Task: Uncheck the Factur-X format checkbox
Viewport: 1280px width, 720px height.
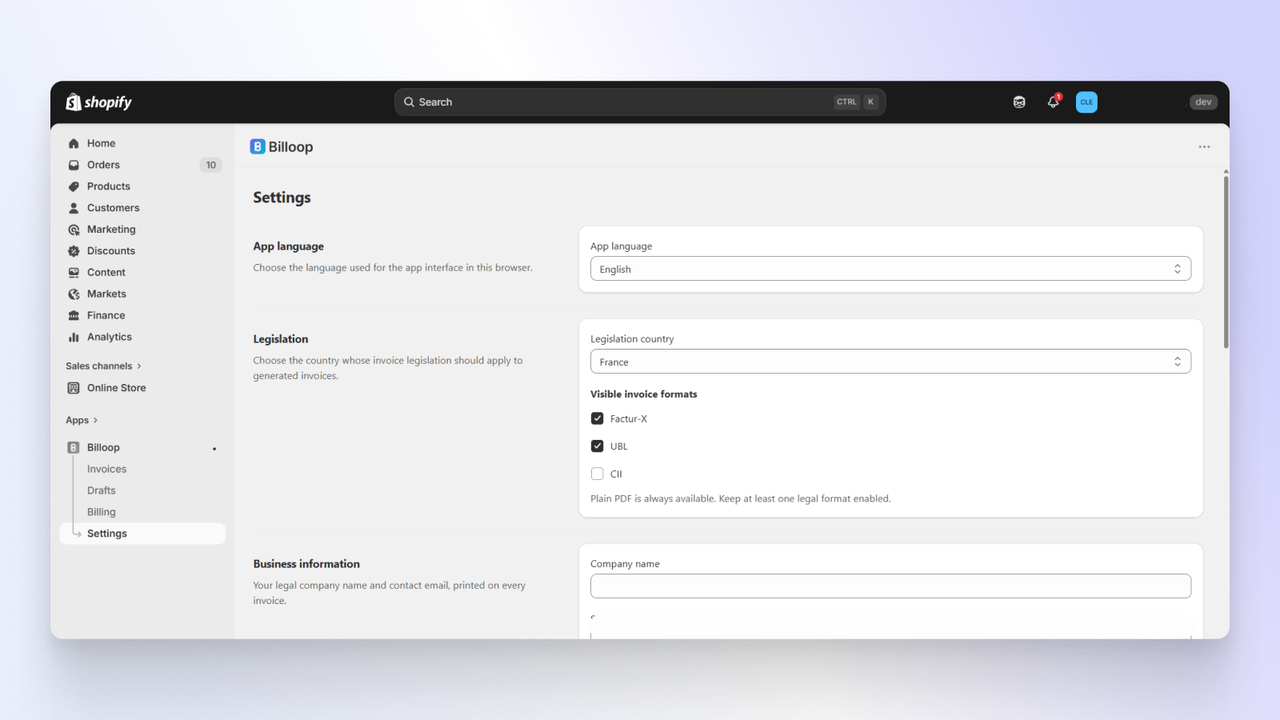Action: click(597, 419)
